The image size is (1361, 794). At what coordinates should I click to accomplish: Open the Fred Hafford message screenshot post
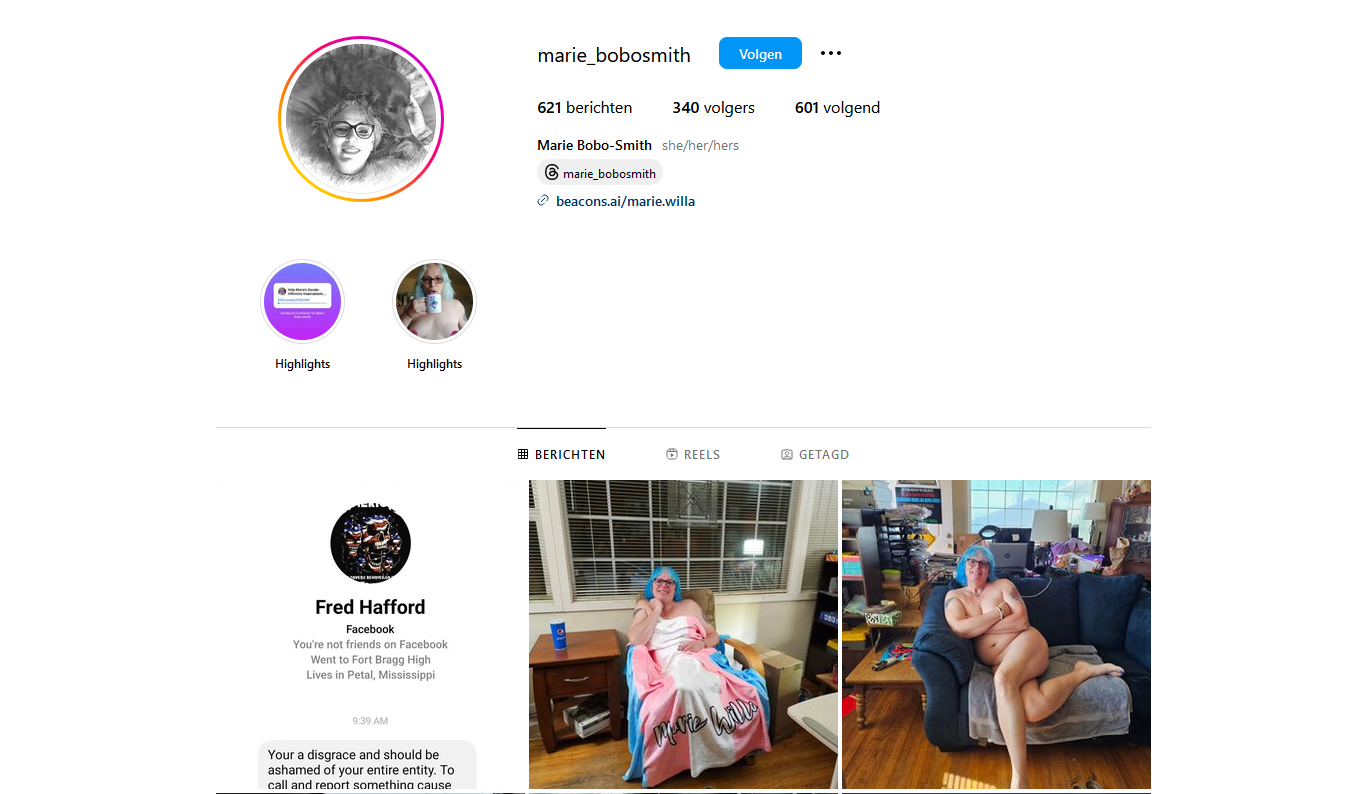point(370,635)
